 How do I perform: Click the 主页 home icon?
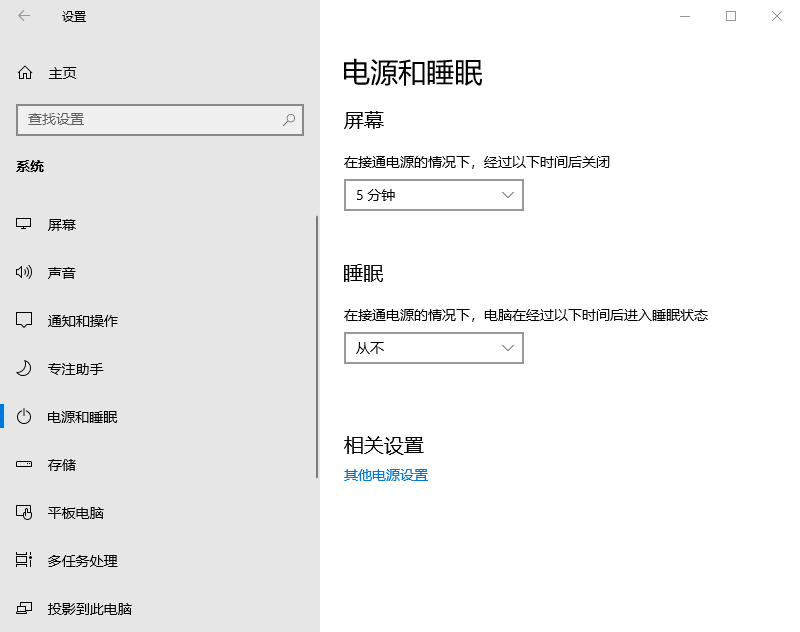(x=22, y=72)
